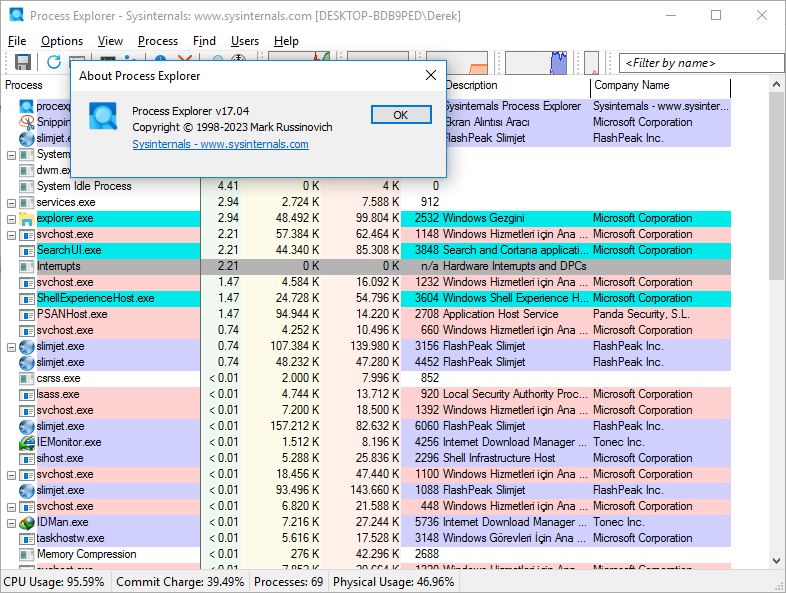Click the Commit Charge 39.49% status text
This screenshot has height=593, width=786.
180,582
